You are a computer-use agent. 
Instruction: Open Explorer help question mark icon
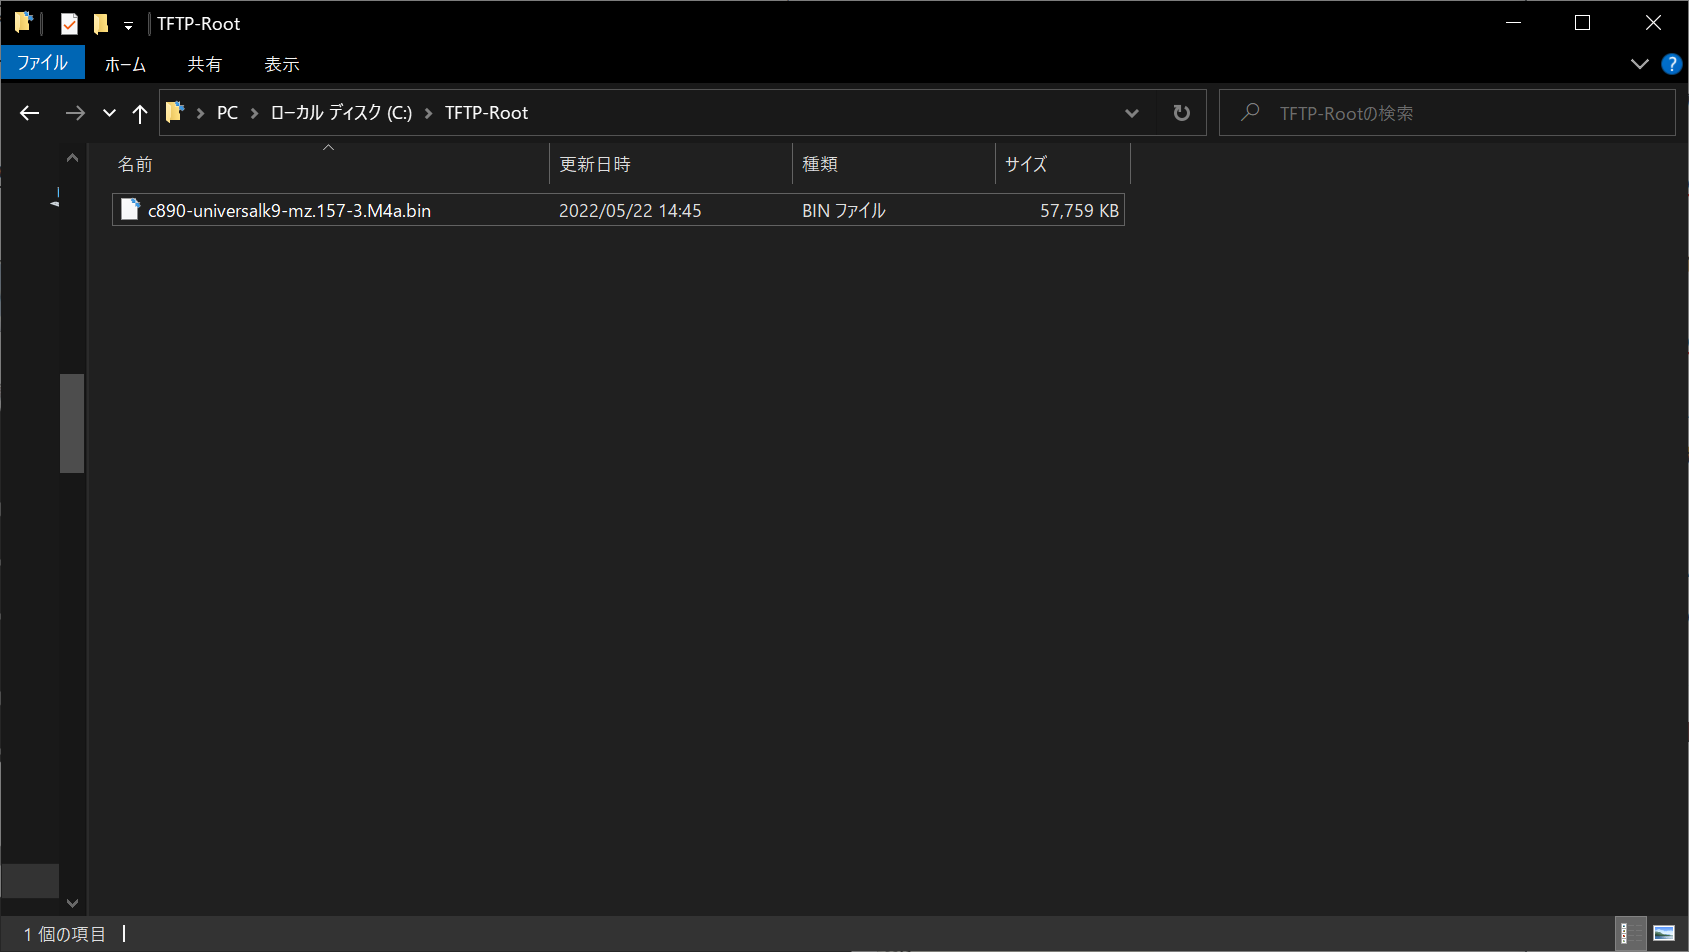pyautogui.click(x=1671, y=64)
